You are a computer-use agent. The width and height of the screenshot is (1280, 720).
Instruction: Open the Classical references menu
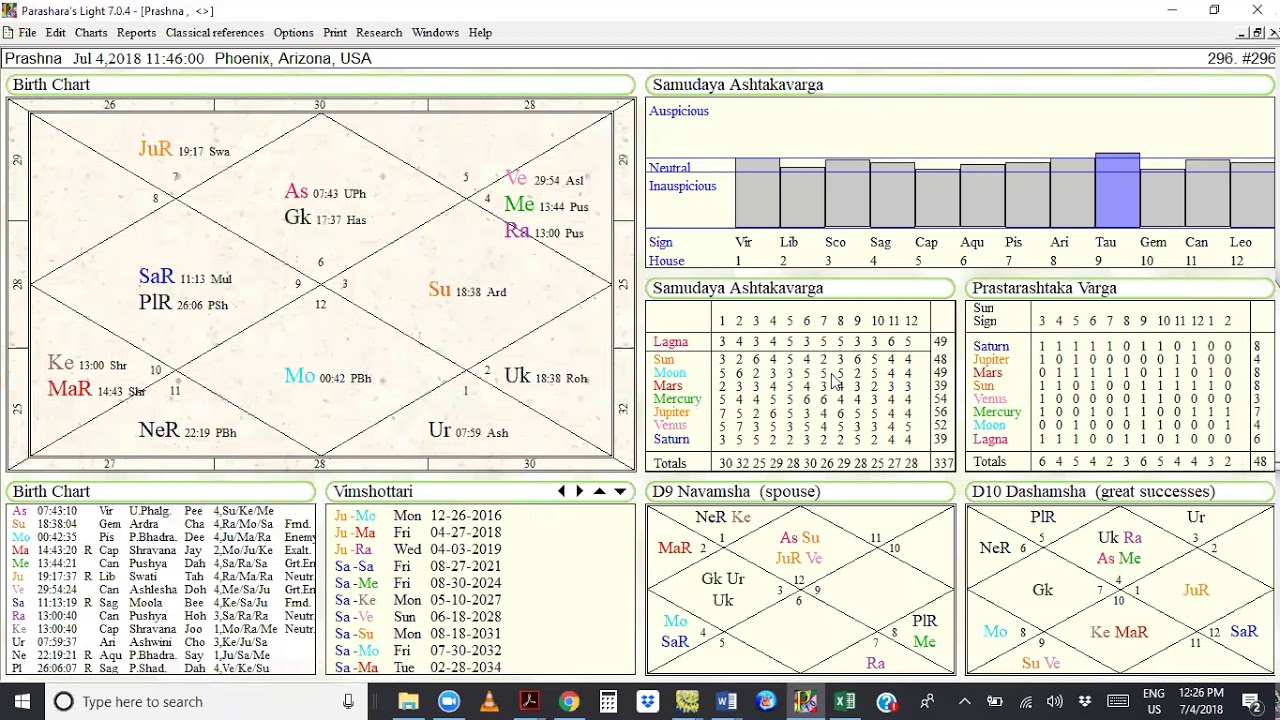[215, 33]
